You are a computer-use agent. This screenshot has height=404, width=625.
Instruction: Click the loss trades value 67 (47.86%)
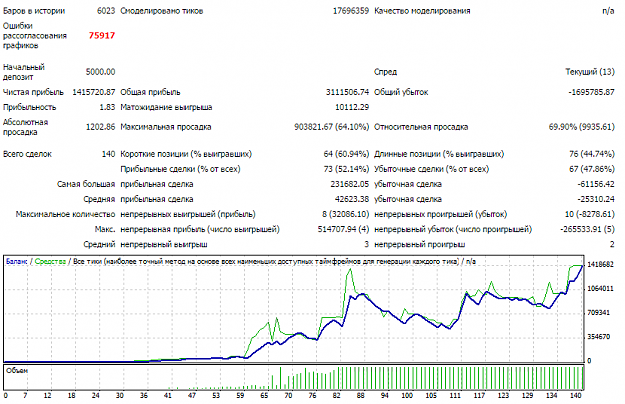592,169
